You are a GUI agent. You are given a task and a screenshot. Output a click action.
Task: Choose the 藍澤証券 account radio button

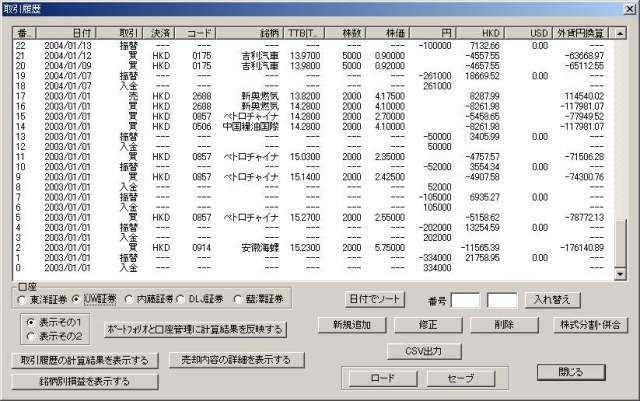pyautogui.click(x=236, y=299)
